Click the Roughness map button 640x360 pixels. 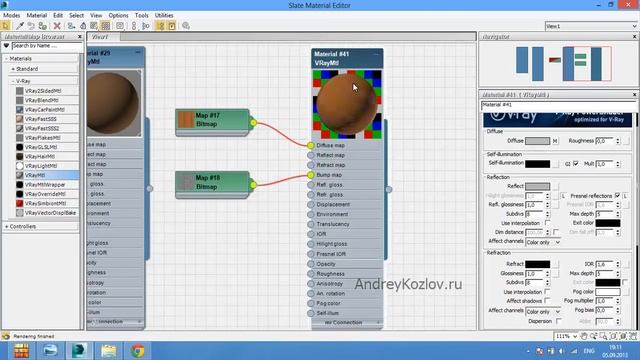(x=626, y=141)
